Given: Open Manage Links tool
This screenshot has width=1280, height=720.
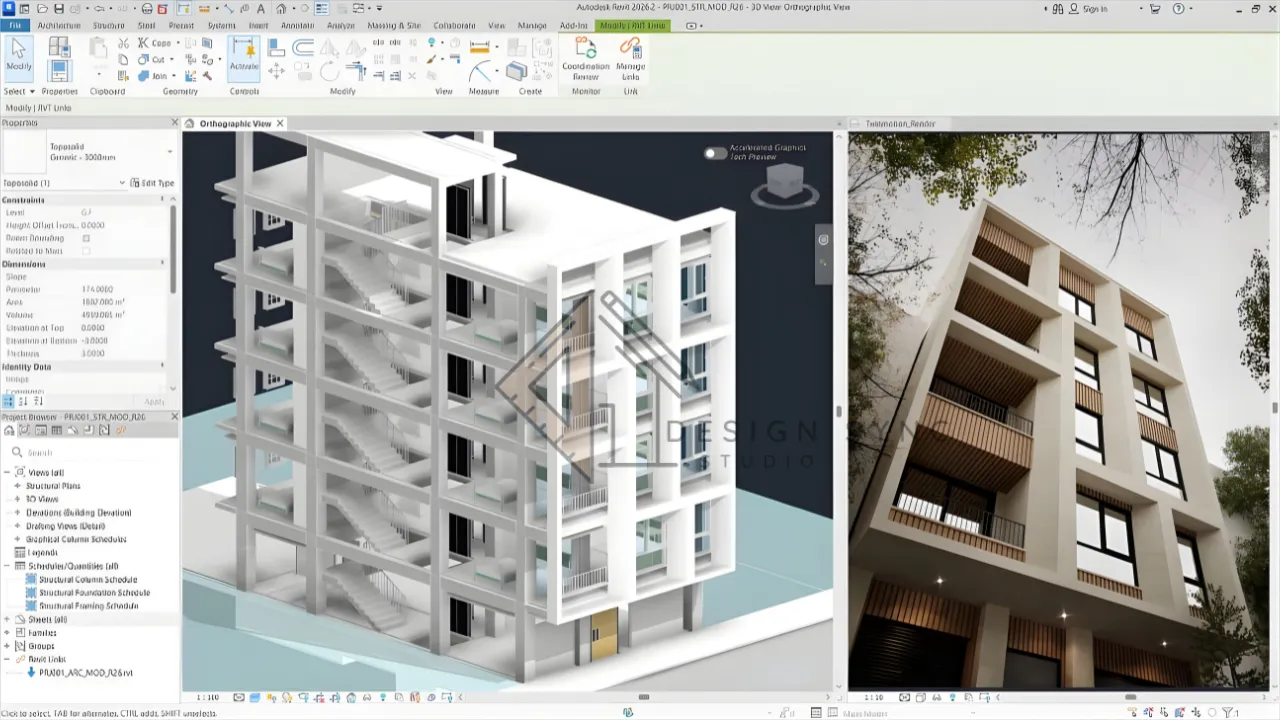Looking at the screenshot, I should coord(630,59).
